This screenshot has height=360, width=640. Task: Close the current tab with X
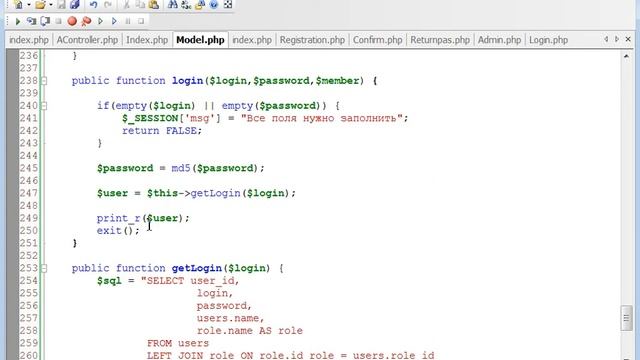coord(628,39)
